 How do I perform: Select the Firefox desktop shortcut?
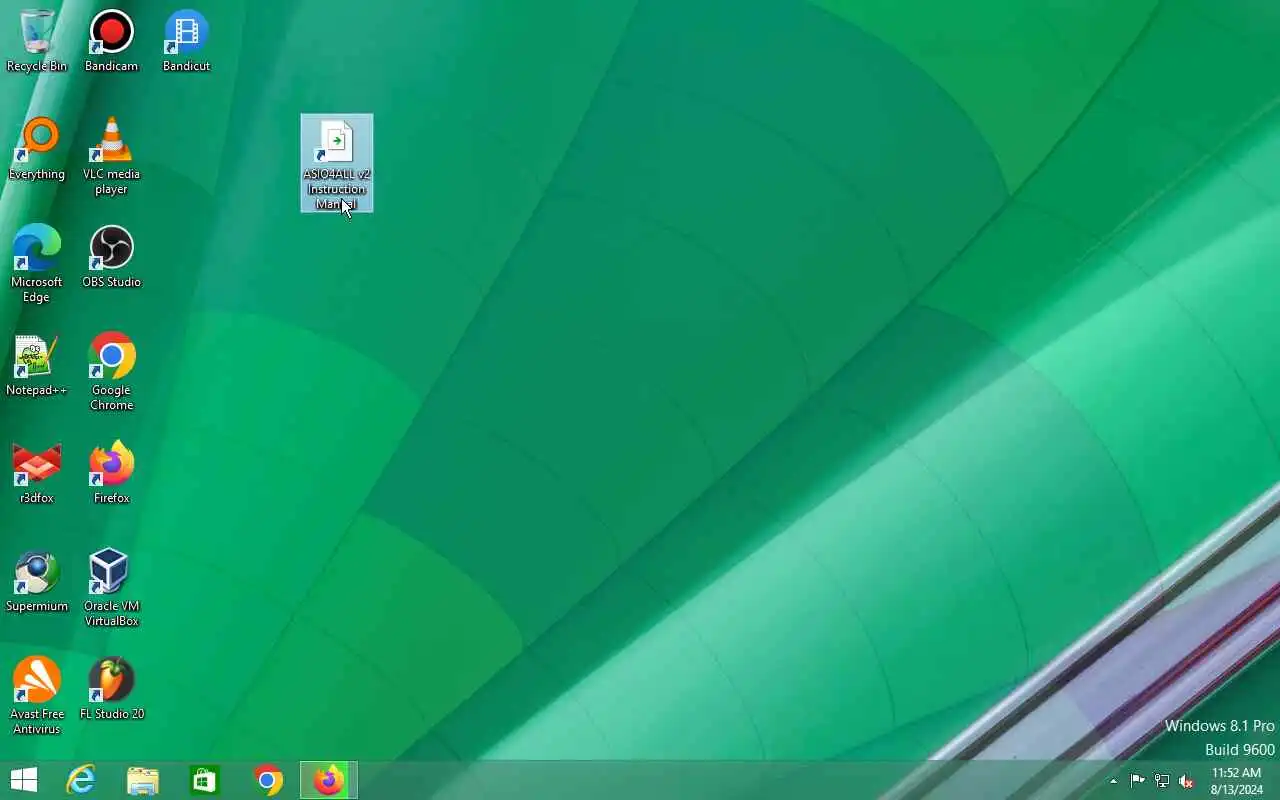tap(111, 473)
